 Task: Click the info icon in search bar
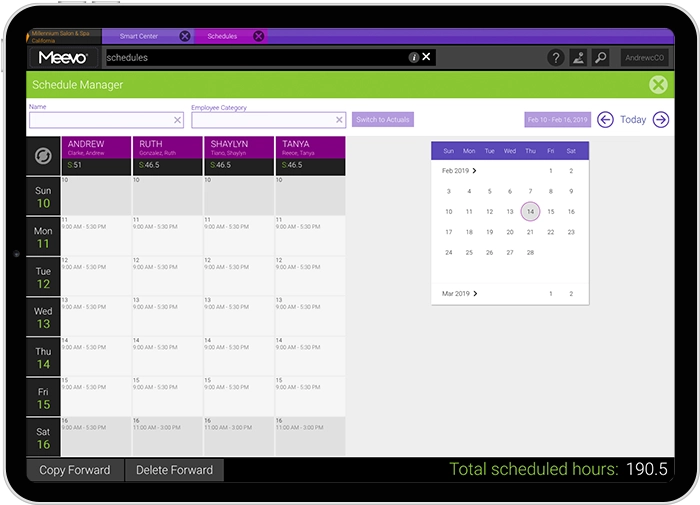click(x=414, y=58)
